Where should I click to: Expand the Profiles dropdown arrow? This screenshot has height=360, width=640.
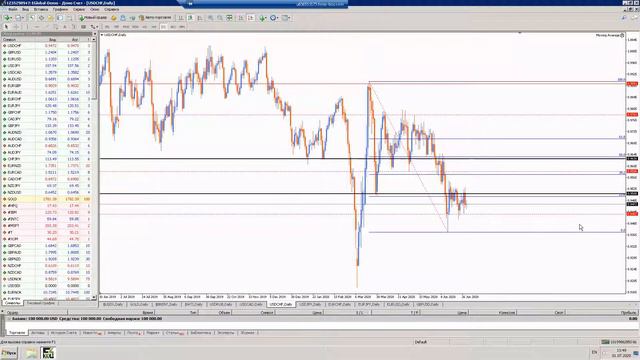[x=23, y=18]
